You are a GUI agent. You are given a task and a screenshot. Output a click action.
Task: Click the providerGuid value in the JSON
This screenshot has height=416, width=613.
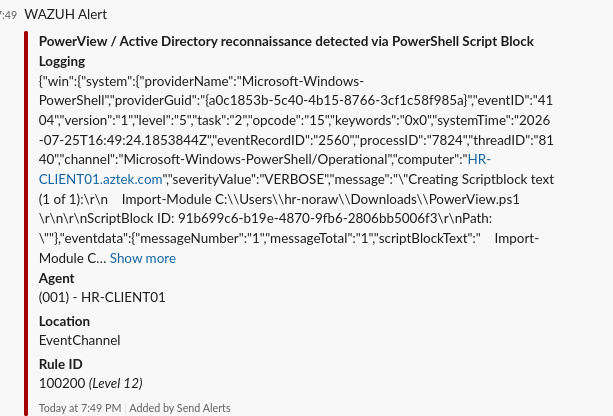pos(337,100)
